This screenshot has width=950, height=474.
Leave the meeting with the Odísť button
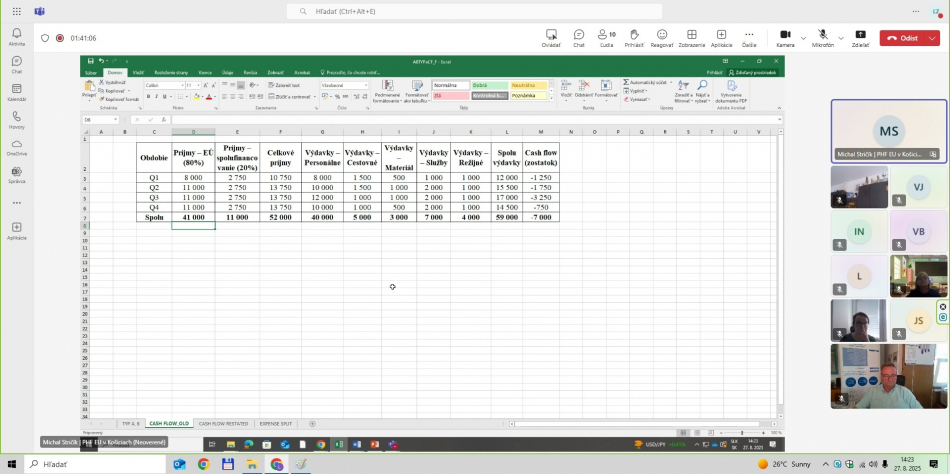903,38
